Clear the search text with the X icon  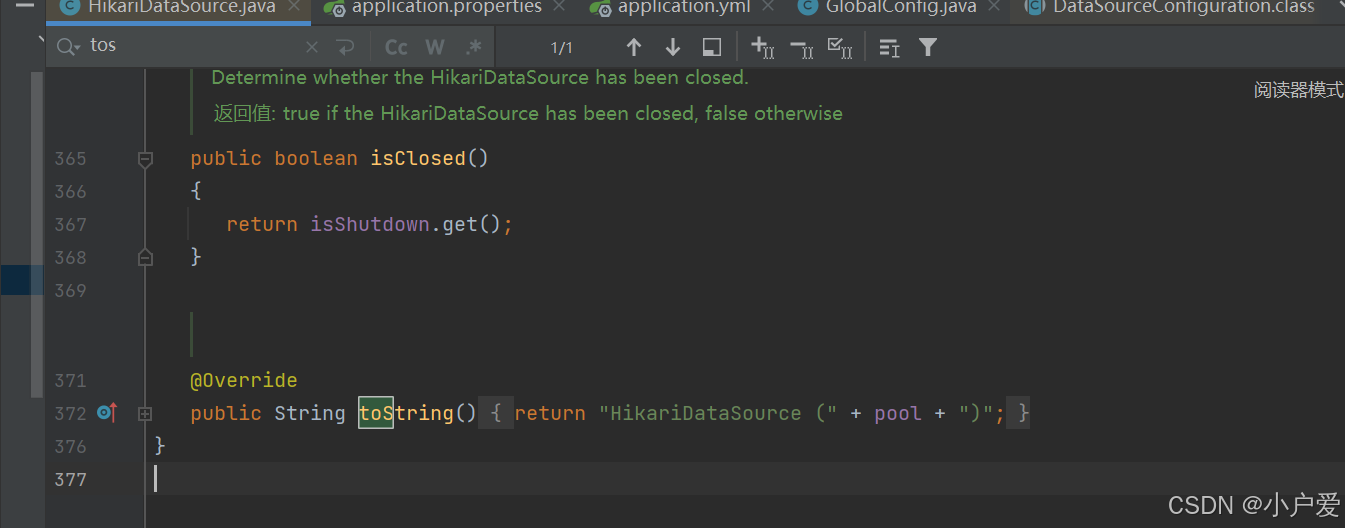click(x=312, y=47)
